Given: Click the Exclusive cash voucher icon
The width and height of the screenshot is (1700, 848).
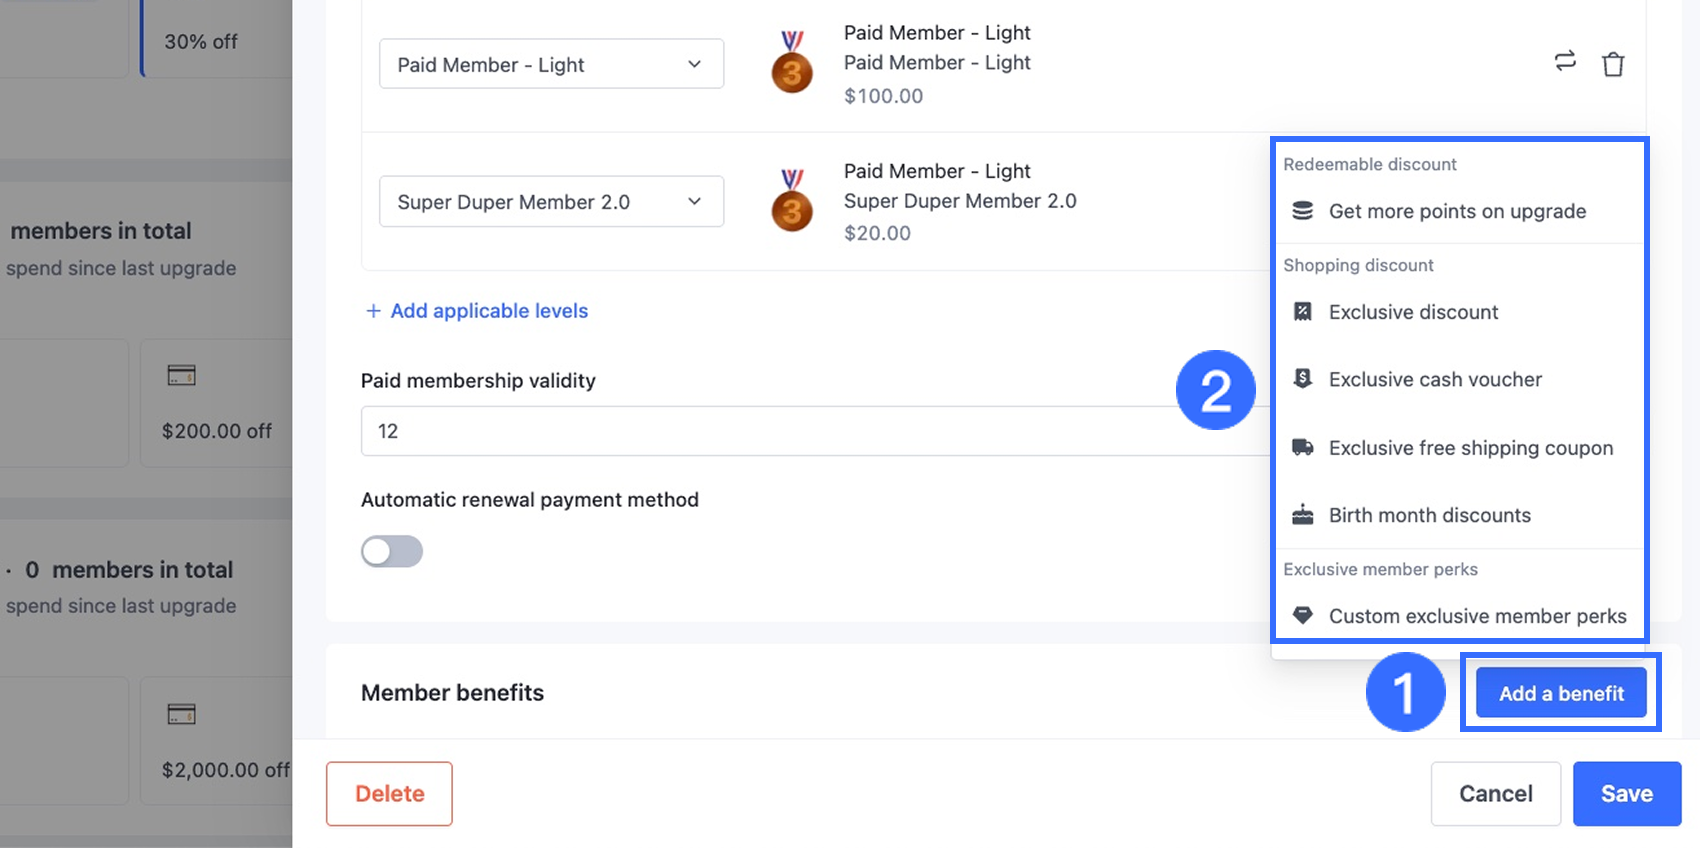Looking at the screenshot, I should click(1302, 379).
